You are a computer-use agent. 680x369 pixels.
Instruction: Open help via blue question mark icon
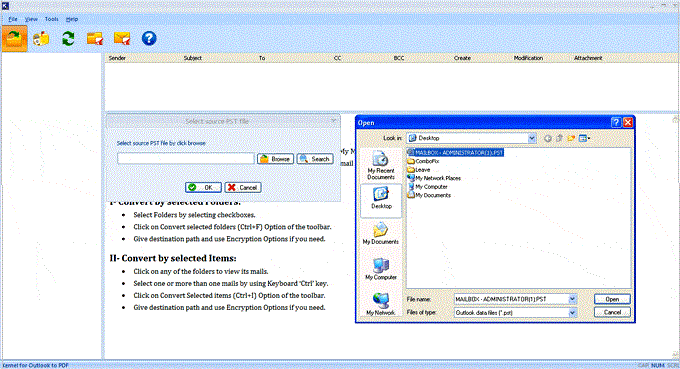(149, 39)
